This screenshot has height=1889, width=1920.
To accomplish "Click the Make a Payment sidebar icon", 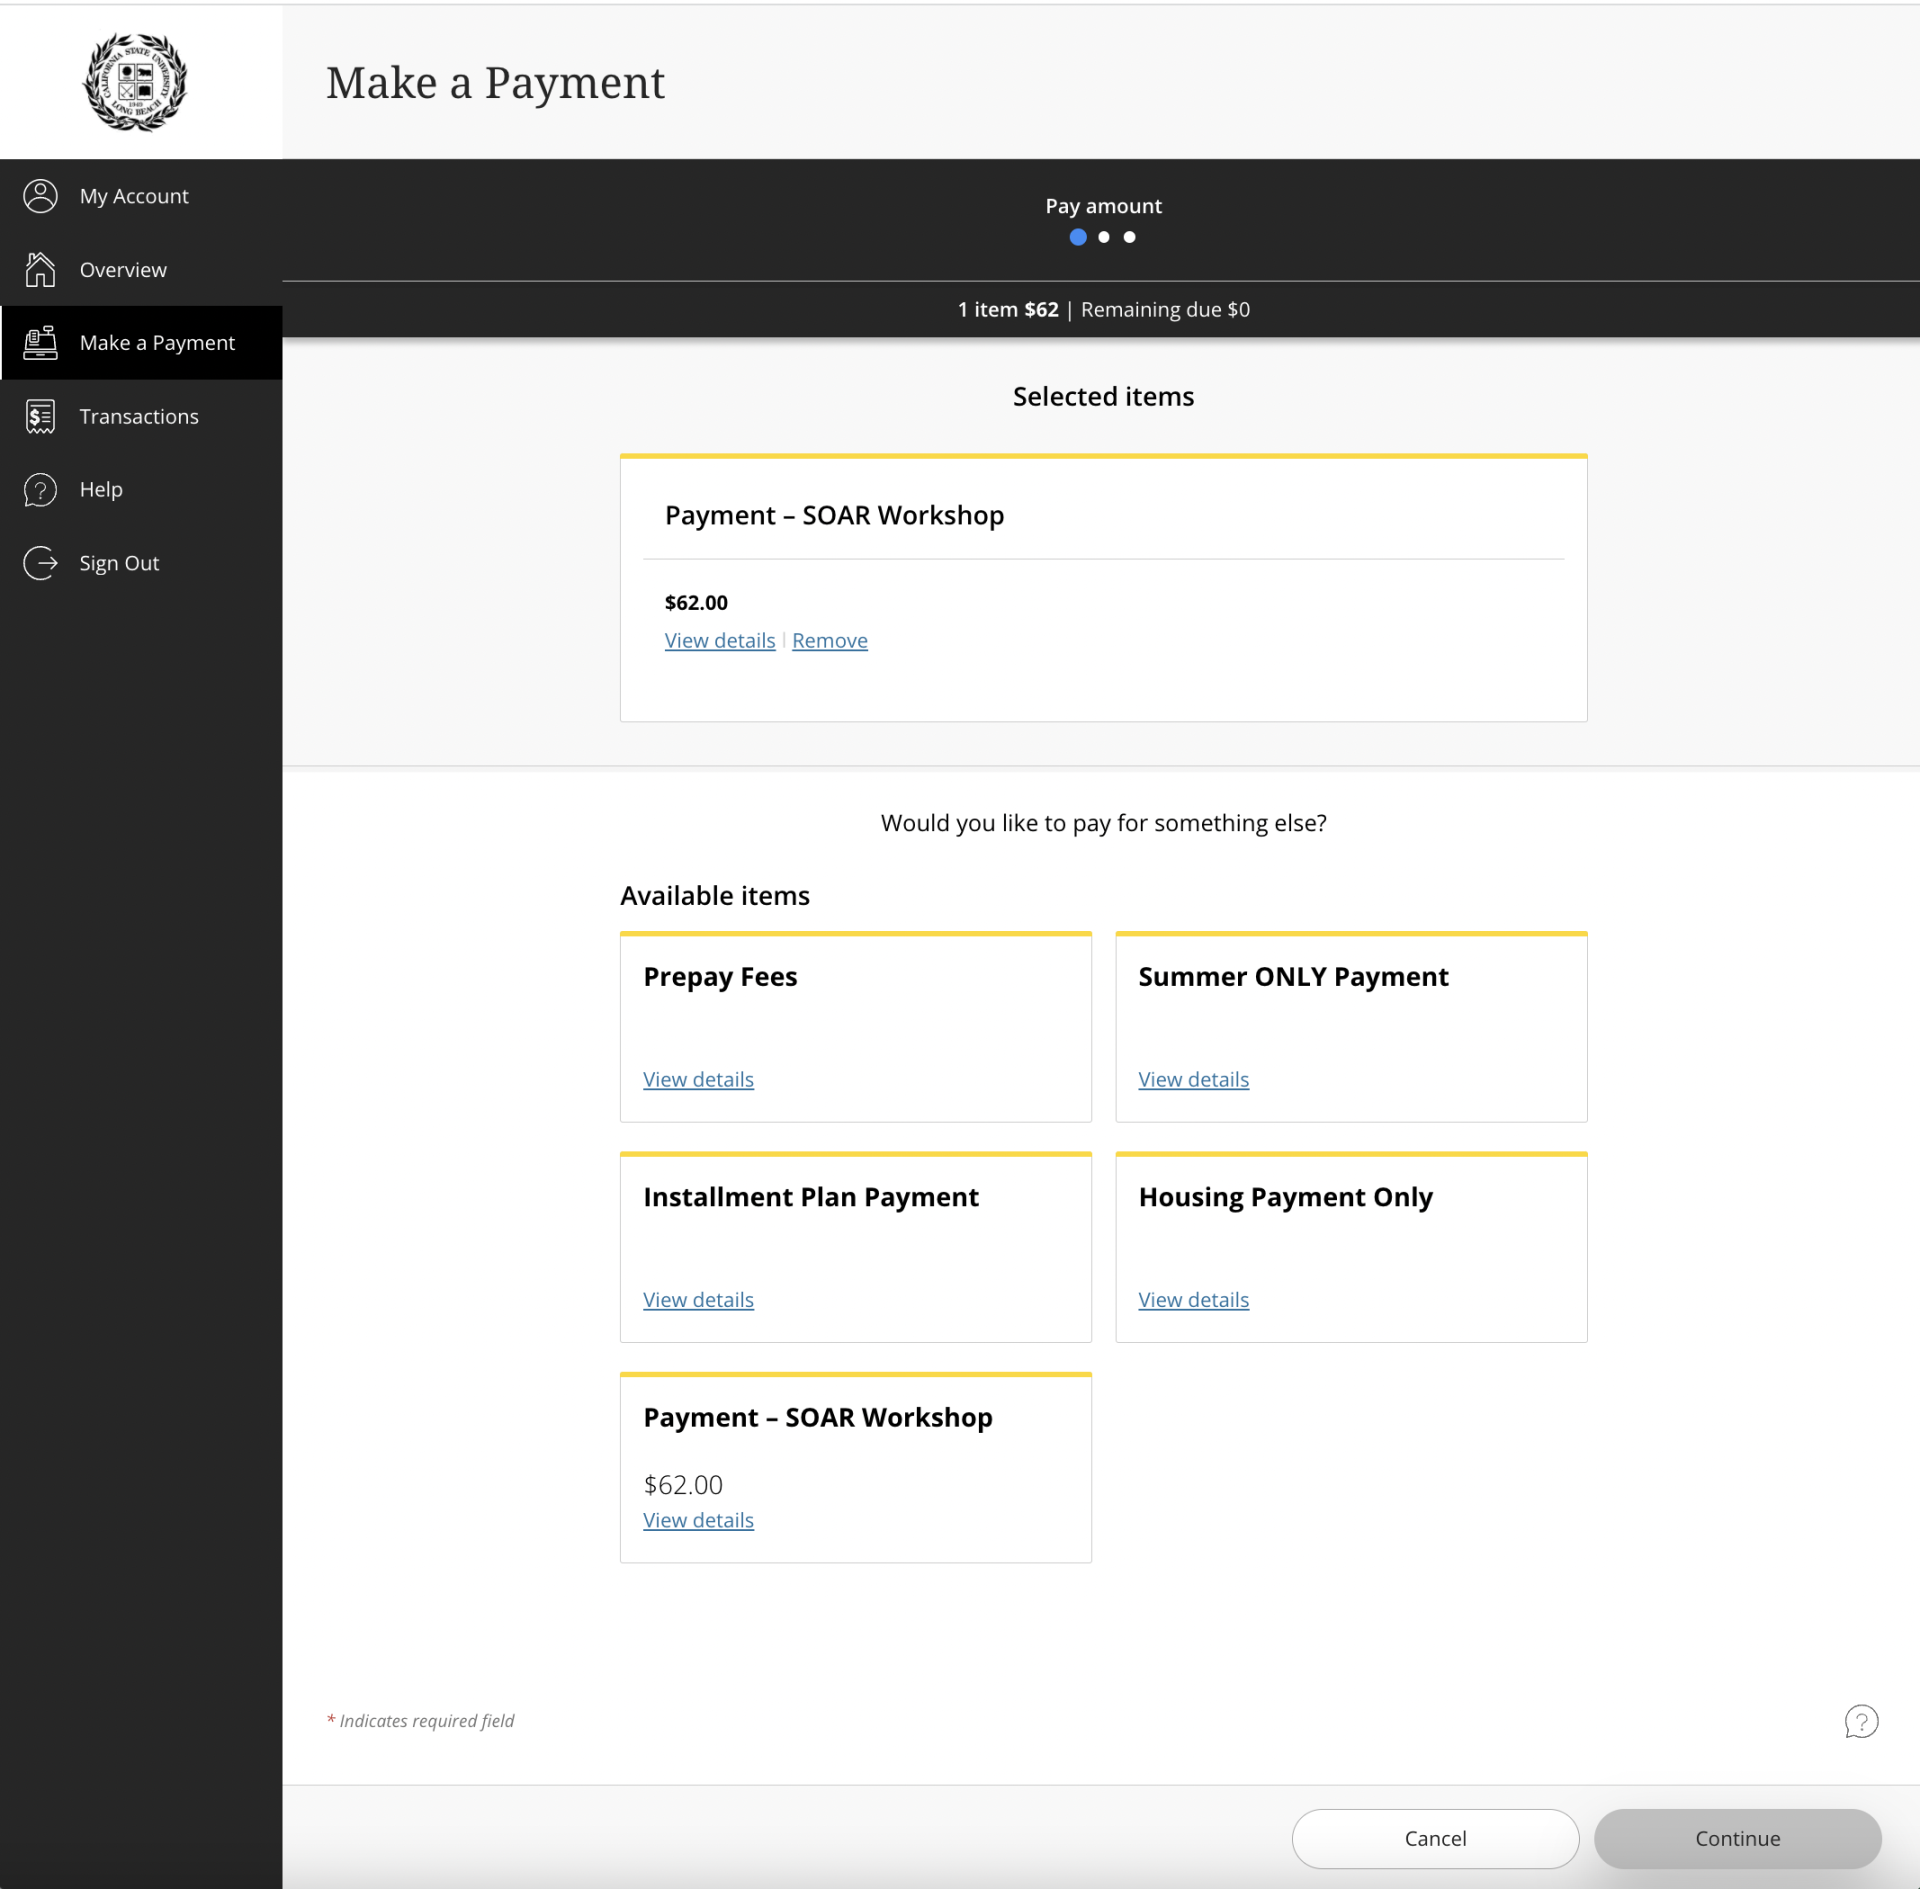I will tap(40, 343).
